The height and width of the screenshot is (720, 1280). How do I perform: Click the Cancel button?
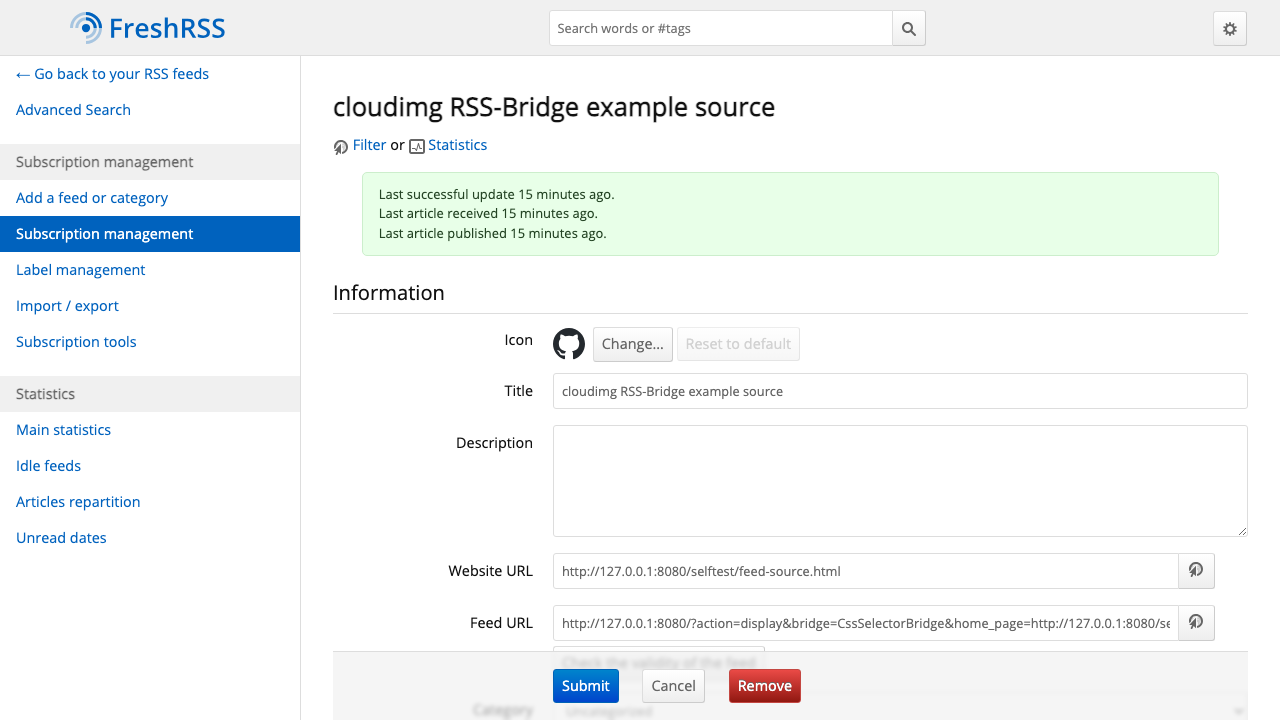(x=673, y=686)
